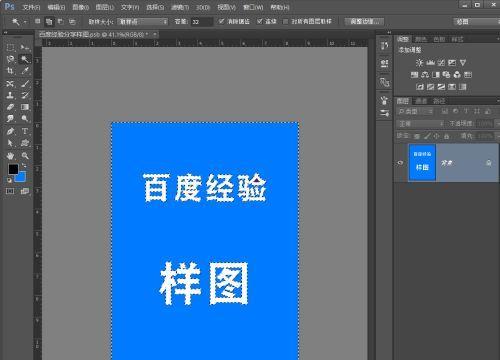The width and height of the screenshot is (500, 360).
Task: Toggle lock position icon in Layers panel
Action: [x=437, y=136]
